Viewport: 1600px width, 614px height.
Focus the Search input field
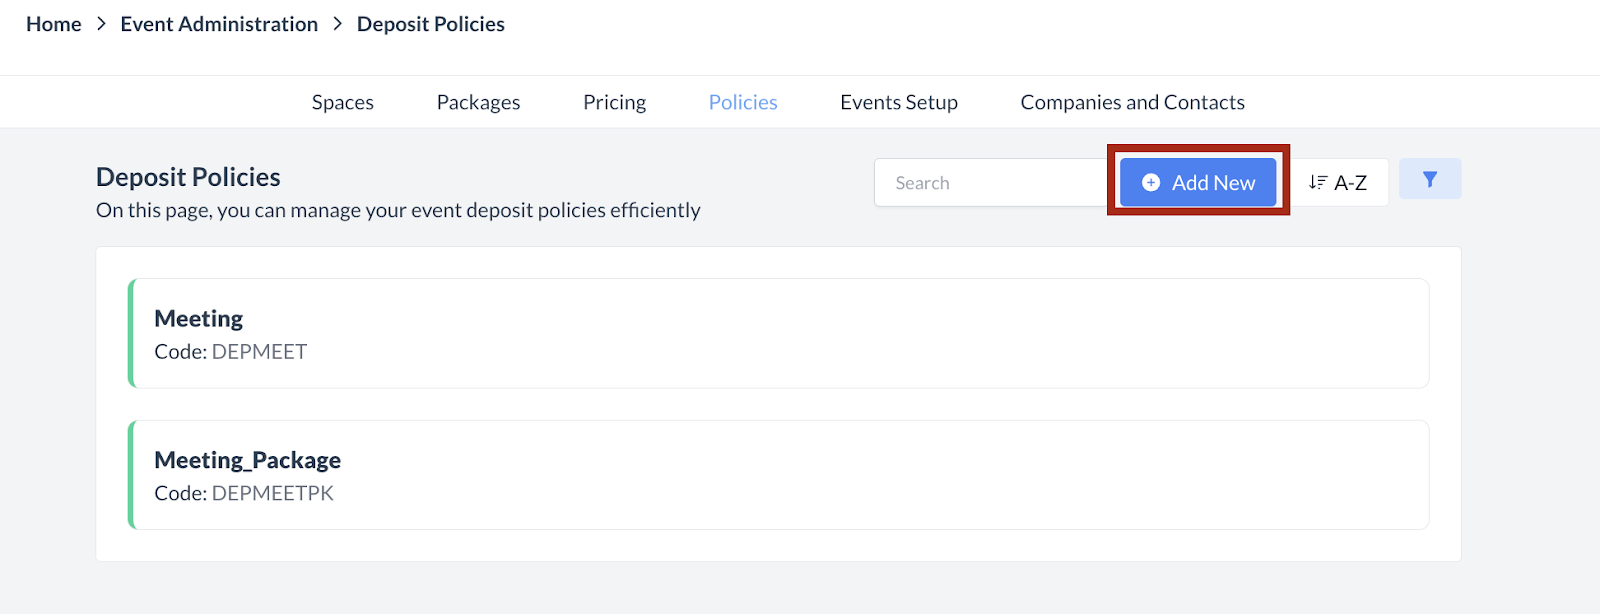(x=990, y=183)
